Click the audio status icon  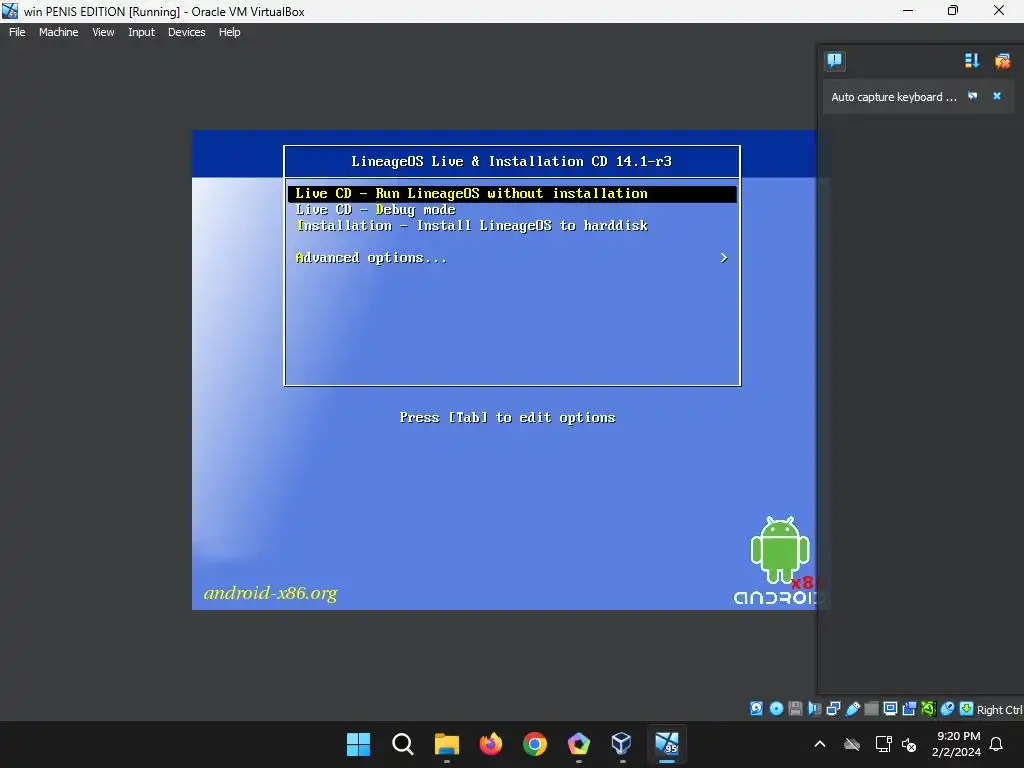pos(814,709)
